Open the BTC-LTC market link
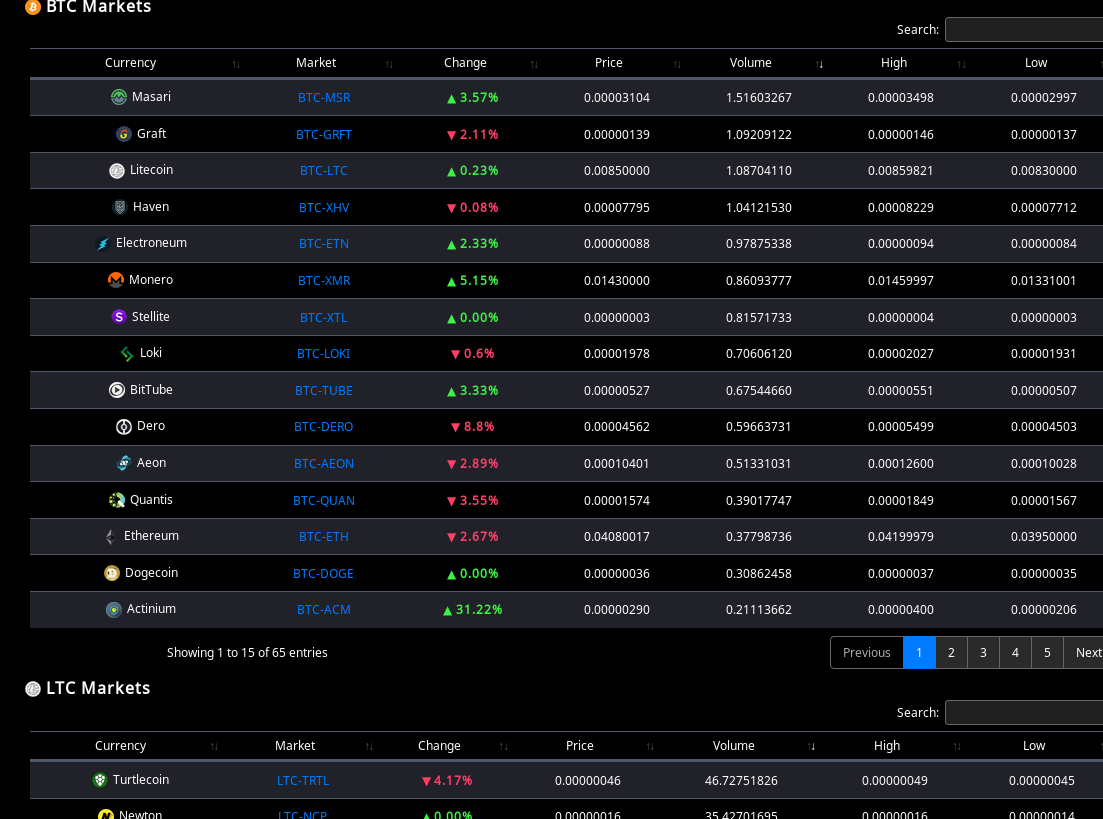Screen dimensions: 1103x819 coord(324,171)
